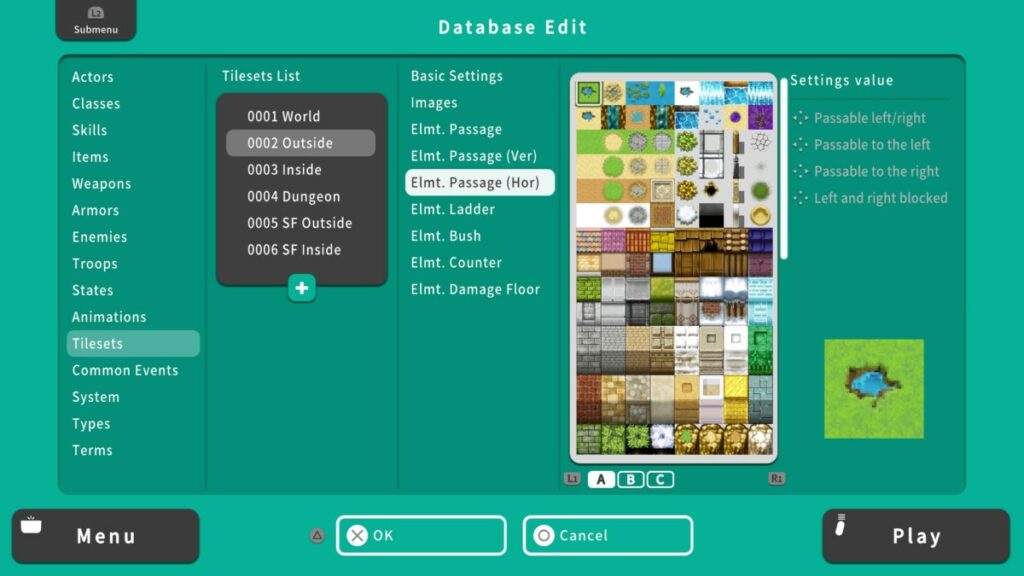Select the dark blue-purple roof tile
Viewport: 1024px width, 576px height.
click(x=760, y=241)
